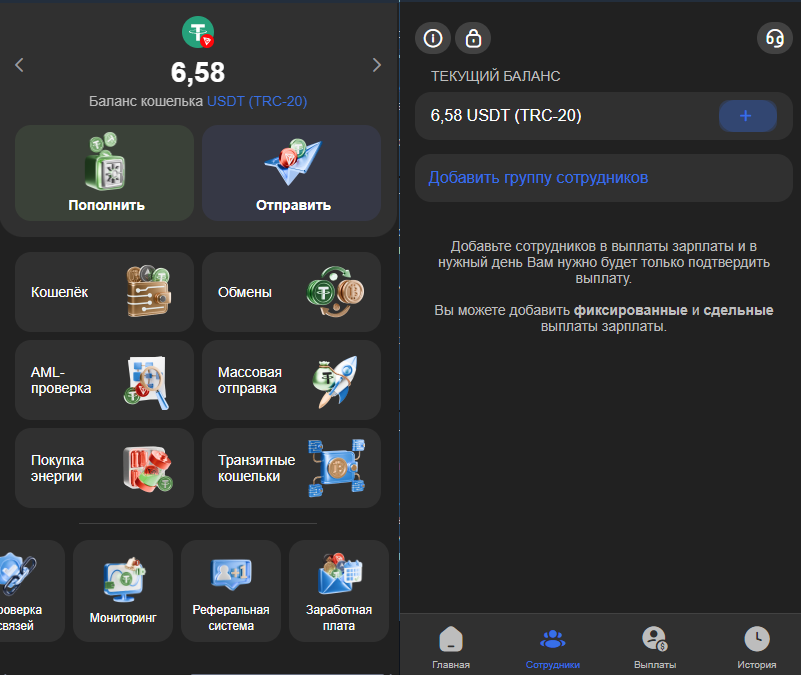Click the lock icon at top
Image resolution: width=801 pixels, height=675 pixels.
pos(473,38)
